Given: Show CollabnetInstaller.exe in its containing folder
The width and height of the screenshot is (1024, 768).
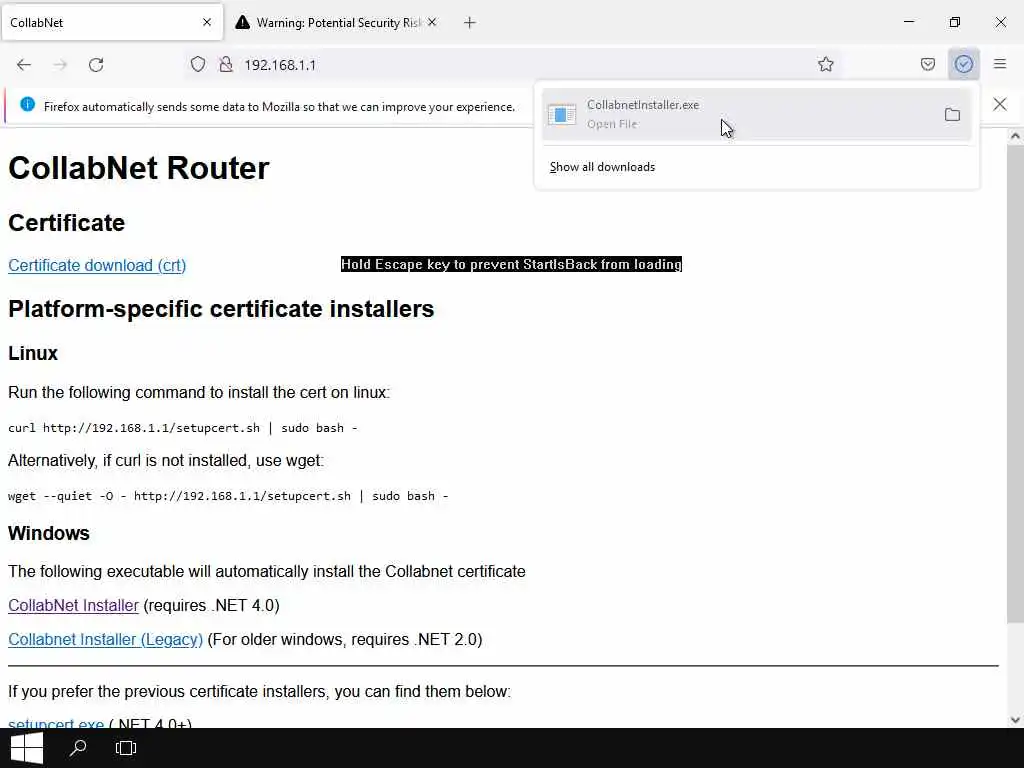Looking at the screenshot, I should tap(952, 115).
